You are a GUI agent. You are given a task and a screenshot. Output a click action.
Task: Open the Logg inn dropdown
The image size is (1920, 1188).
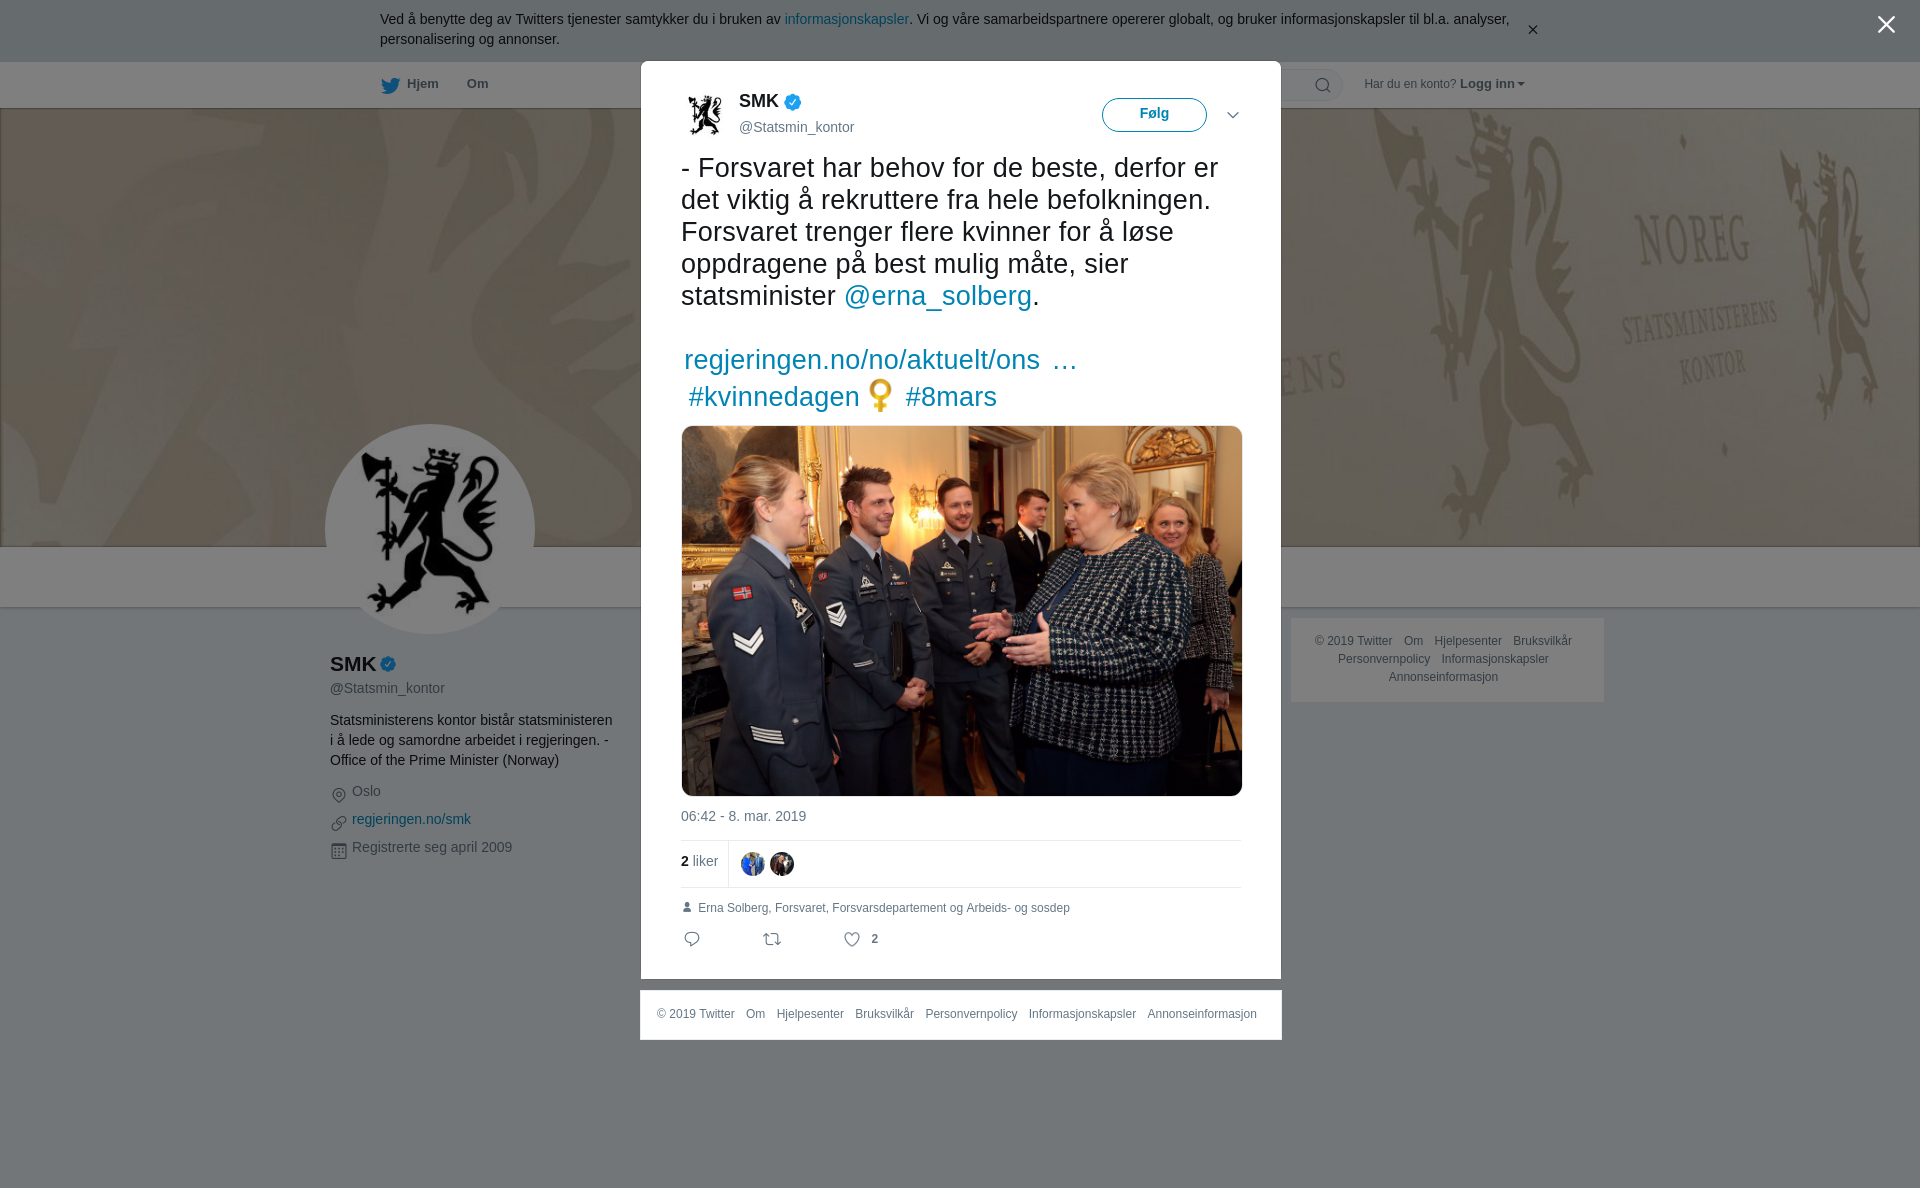[1492, 84]
